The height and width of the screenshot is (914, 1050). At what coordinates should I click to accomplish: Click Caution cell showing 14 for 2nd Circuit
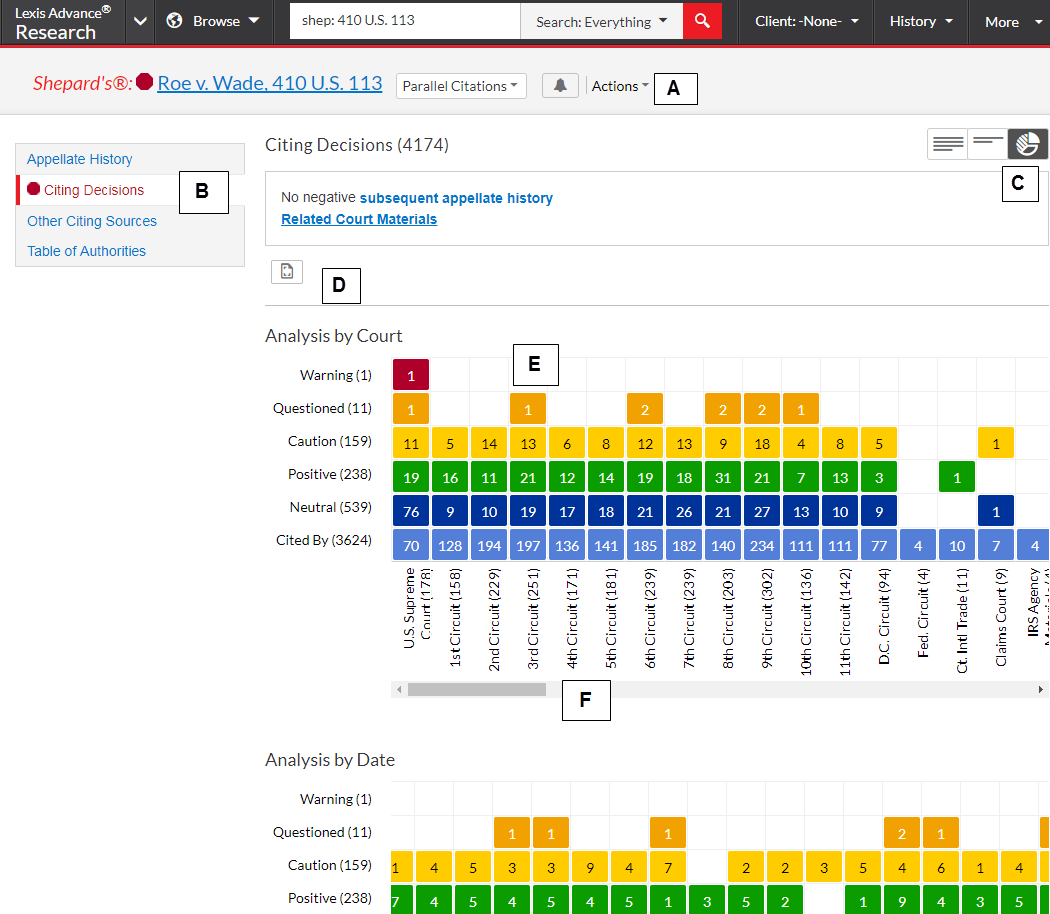click(x=489, y=443)
